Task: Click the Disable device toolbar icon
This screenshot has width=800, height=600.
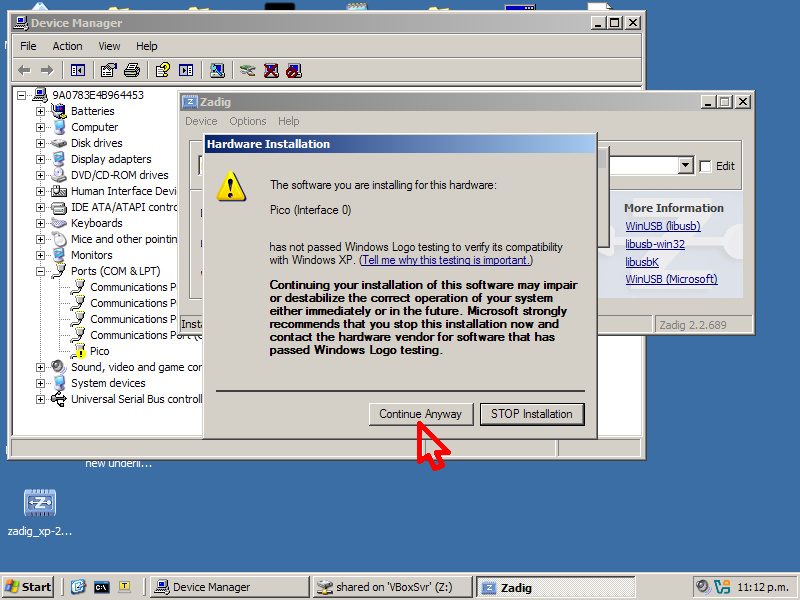Action: [293, 70]
